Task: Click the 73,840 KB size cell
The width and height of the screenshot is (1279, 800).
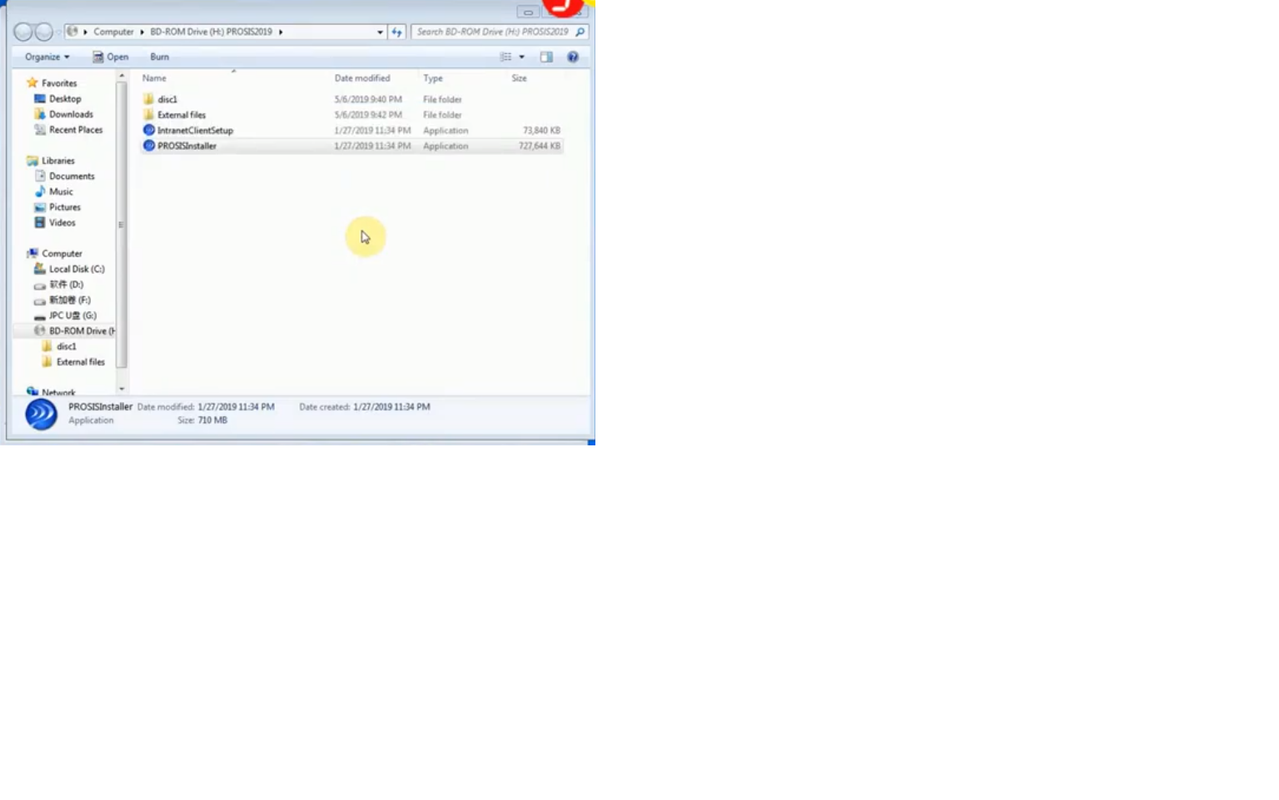Action: tap(541, 130)
